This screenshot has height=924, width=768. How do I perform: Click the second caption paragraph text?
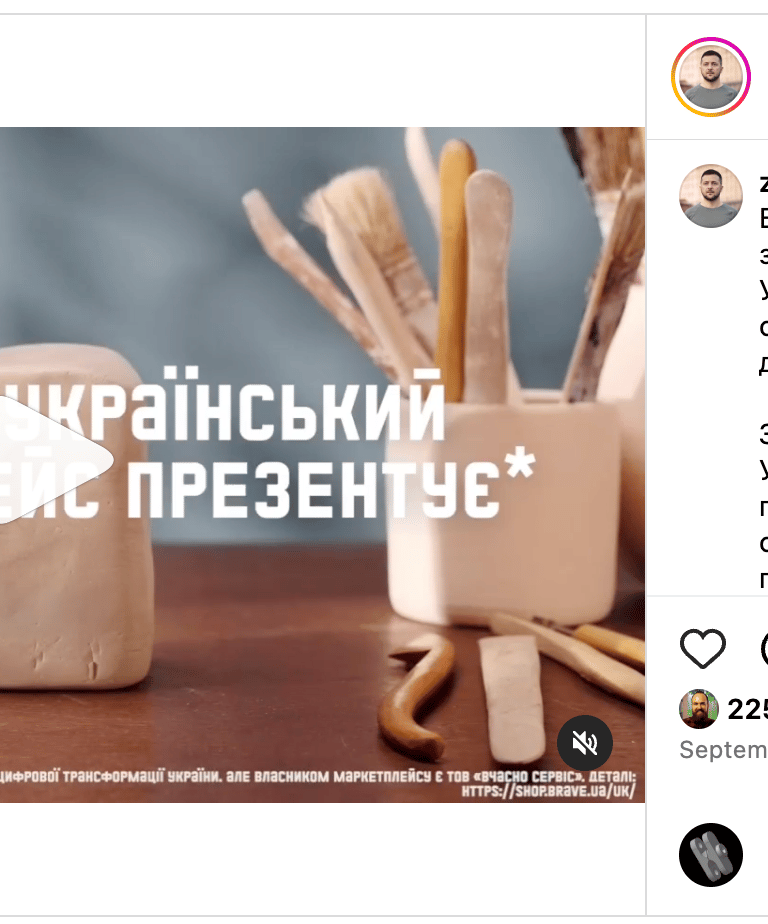764,507
